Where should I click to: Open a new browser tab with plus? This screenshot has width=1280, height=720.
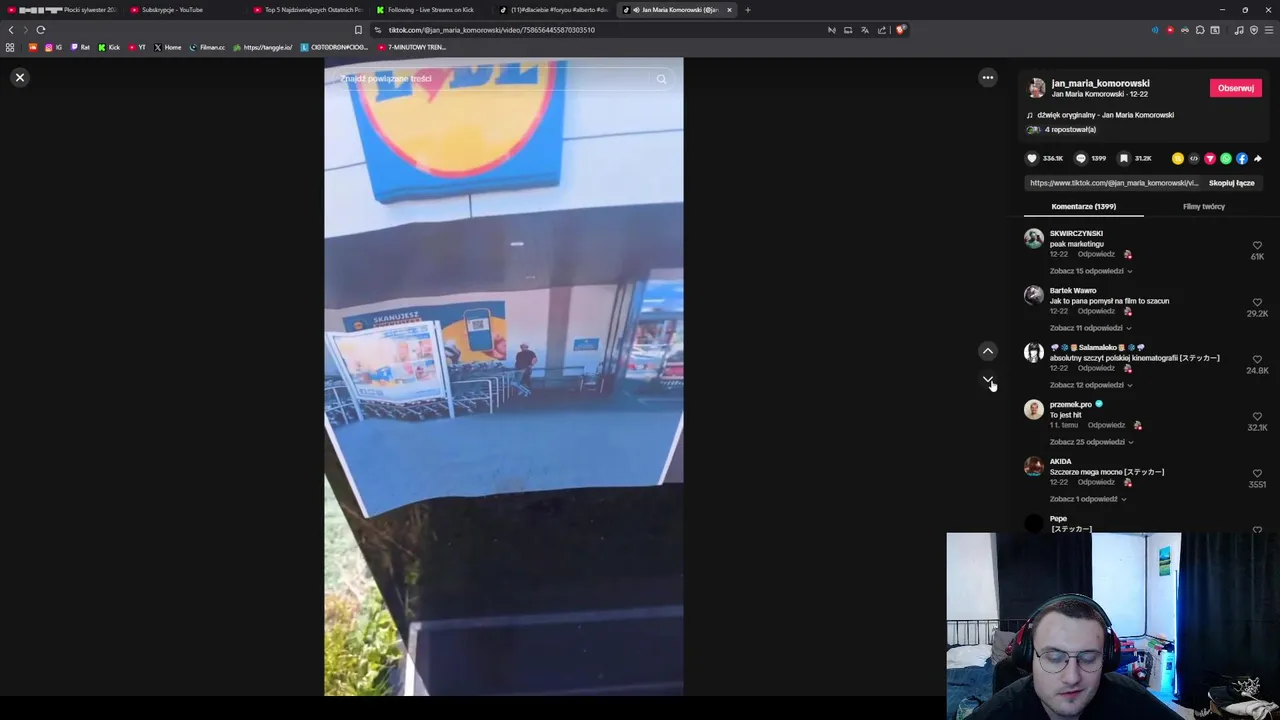747,10
